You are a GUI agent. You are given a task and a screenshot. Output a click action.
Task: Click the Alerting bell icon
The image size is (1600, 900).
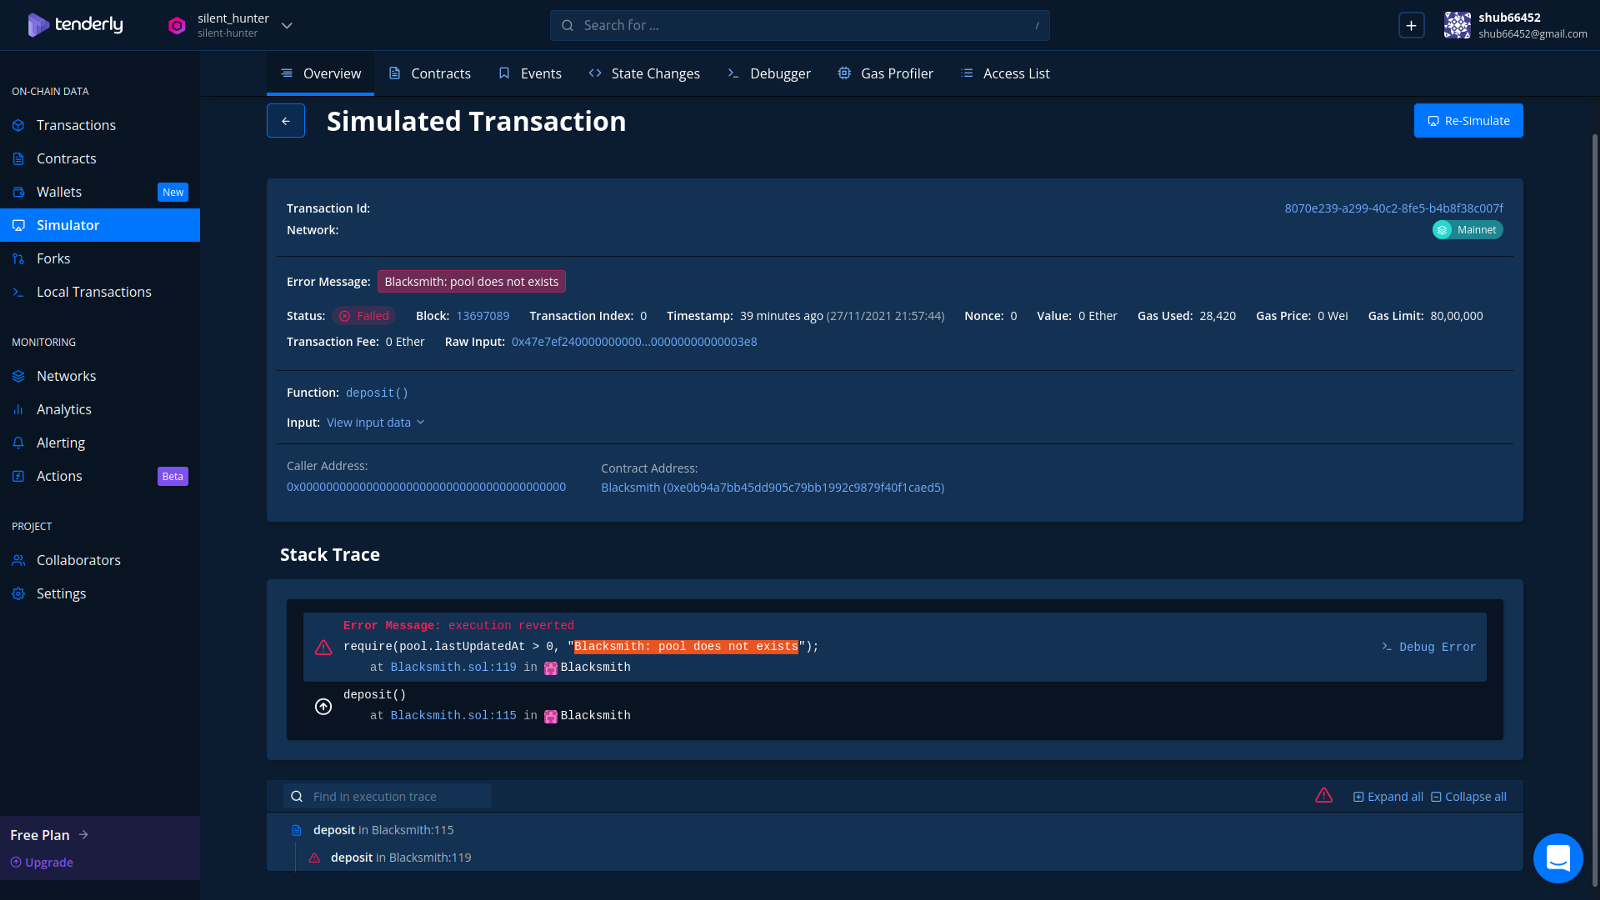(x=18, y=443)
